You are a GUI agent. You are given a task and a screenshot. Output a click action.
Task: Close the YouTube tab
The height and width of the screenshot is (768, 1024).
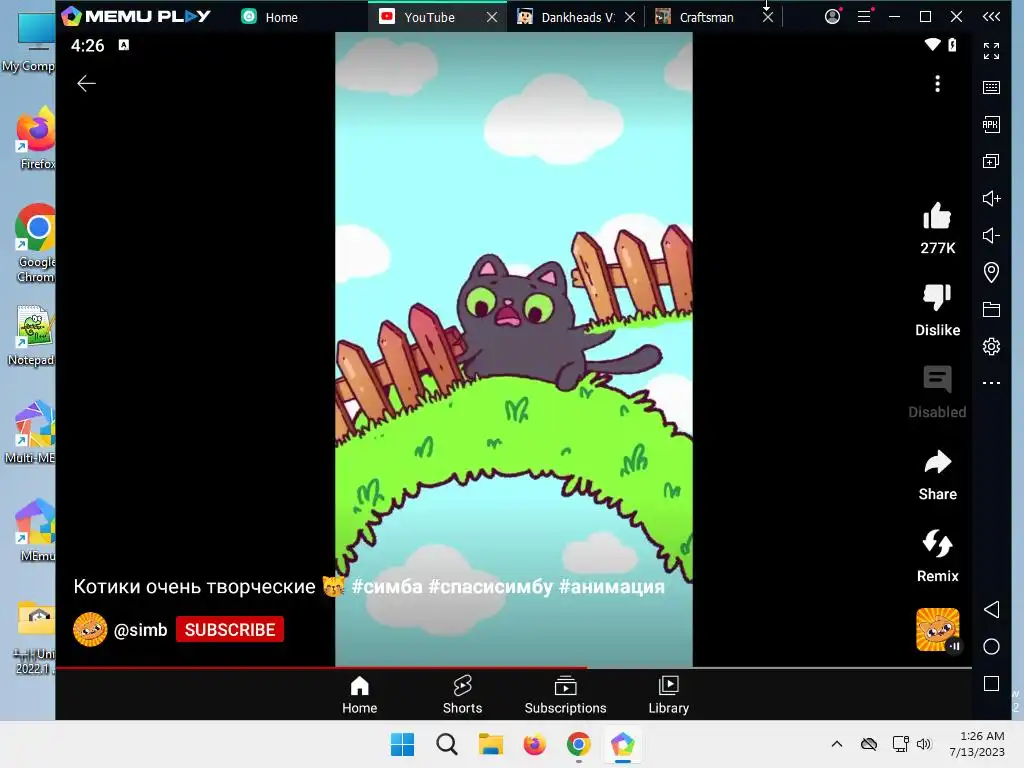(x=492, y=18)
